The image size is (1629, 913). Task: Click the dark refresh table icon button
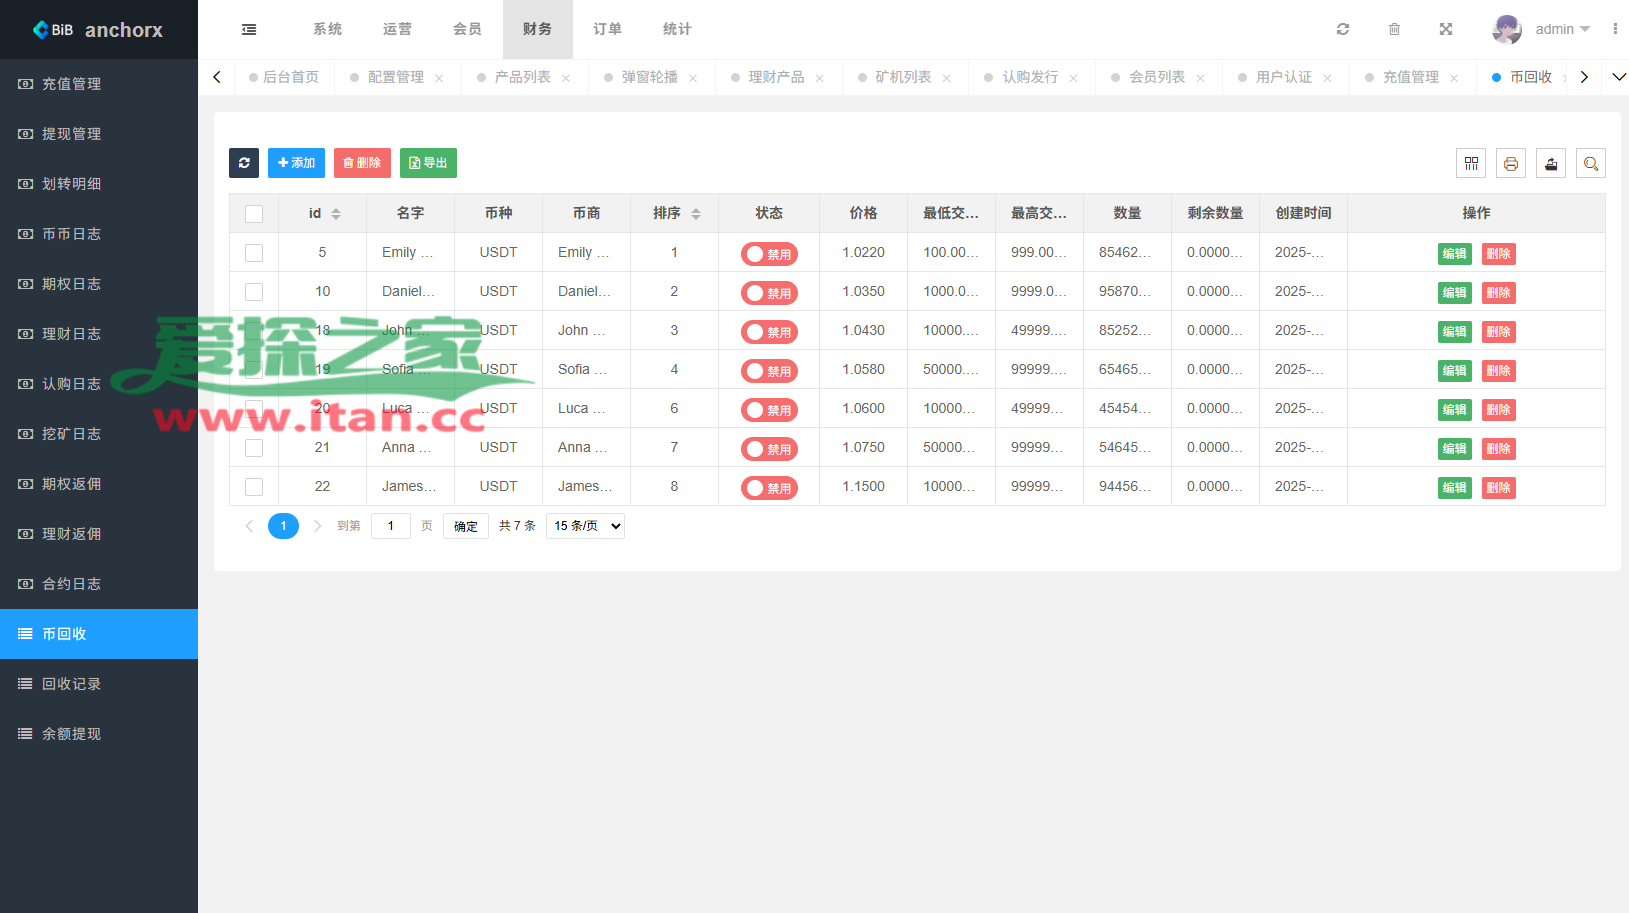pos(244,163)
